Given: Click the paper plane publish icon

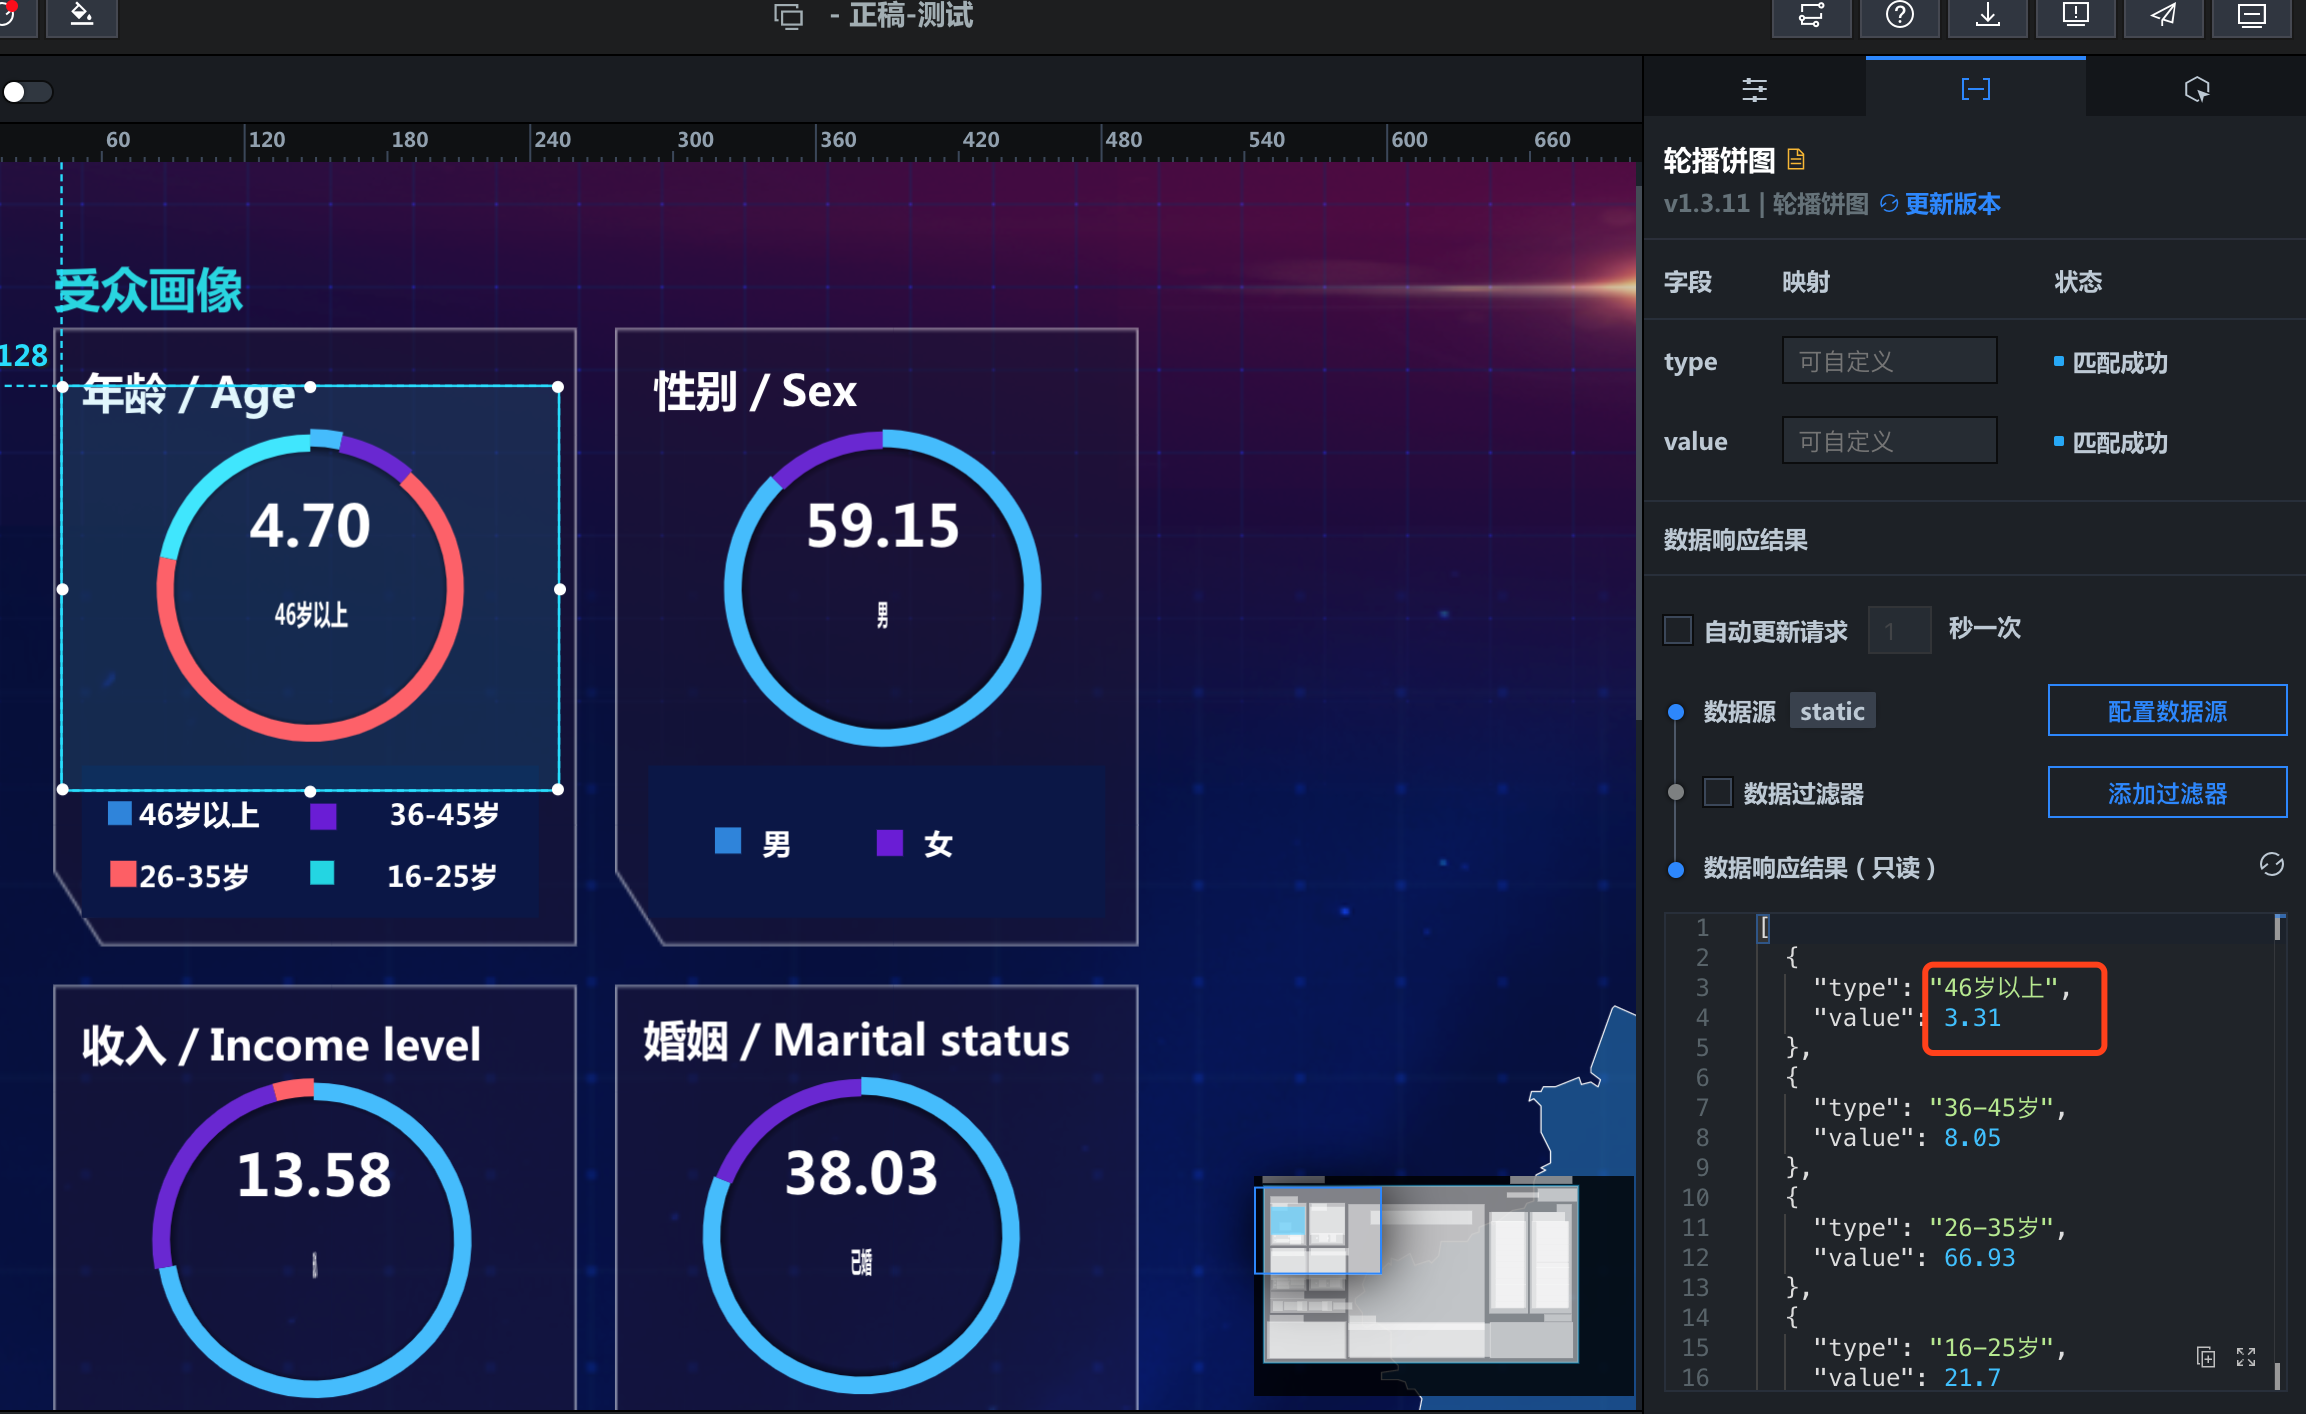Looking at the screenshot, I should point(2163,16).
